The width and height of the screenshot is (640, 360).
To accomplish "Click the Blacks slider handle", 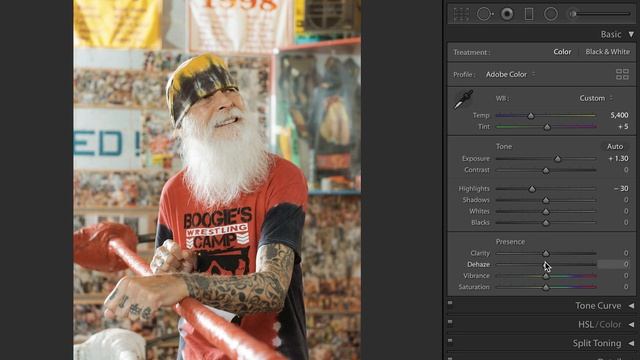I will [546, 223].
